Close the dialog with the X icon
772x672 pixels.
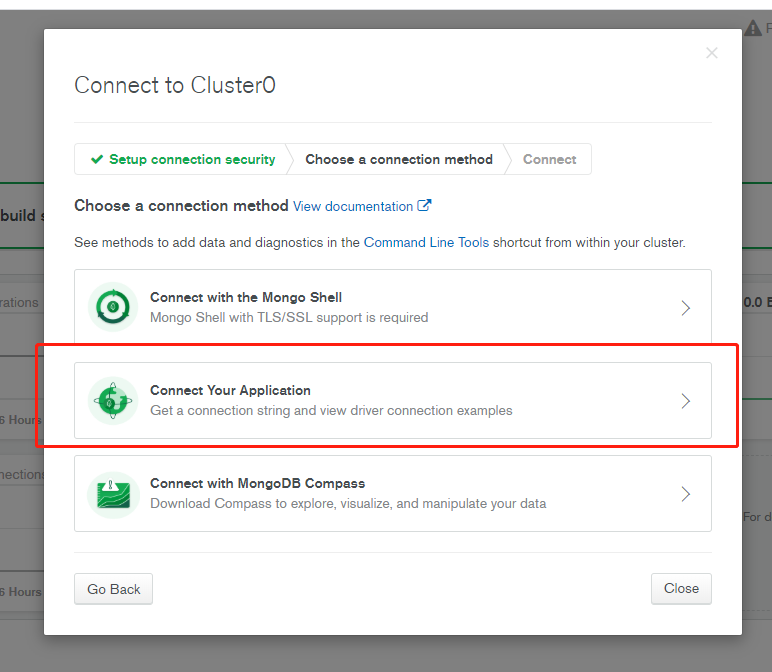[711, 53]
